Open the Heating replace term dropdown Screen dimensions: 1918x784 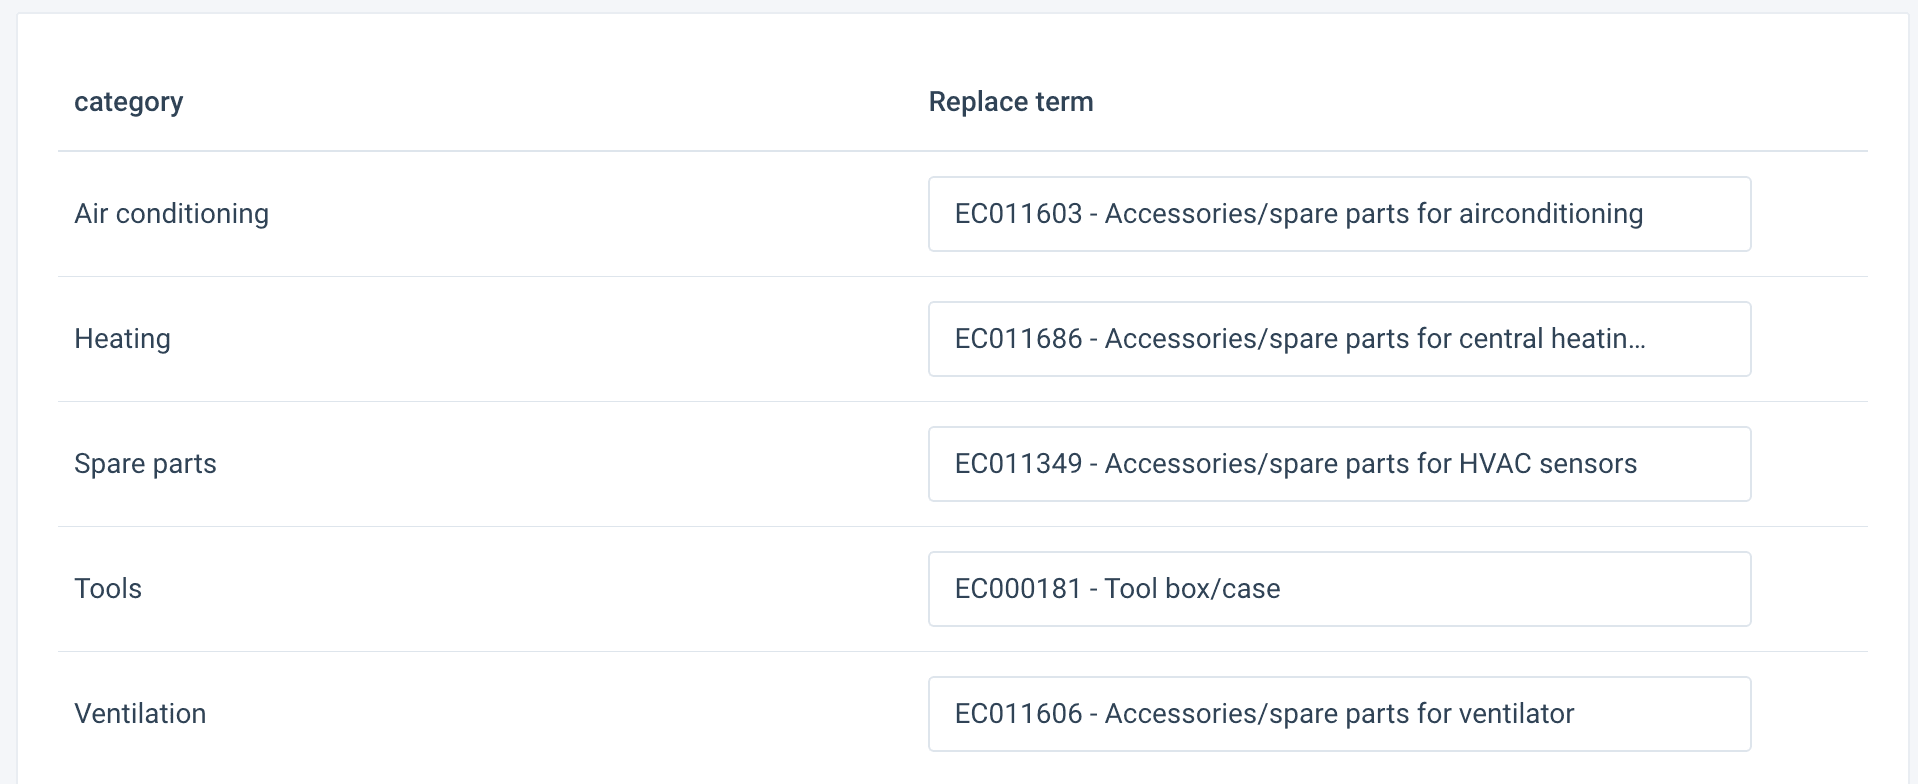point(1338,339)
